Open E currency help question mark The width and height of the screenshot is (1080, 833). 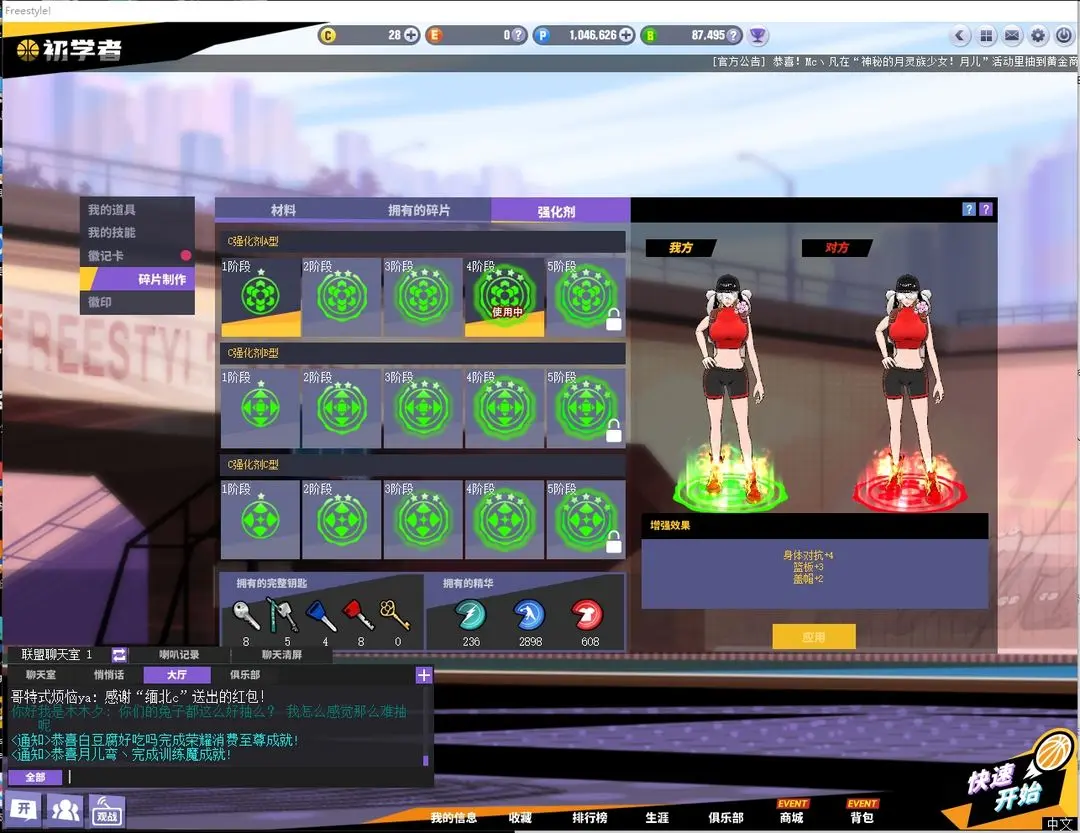point(519,35)
